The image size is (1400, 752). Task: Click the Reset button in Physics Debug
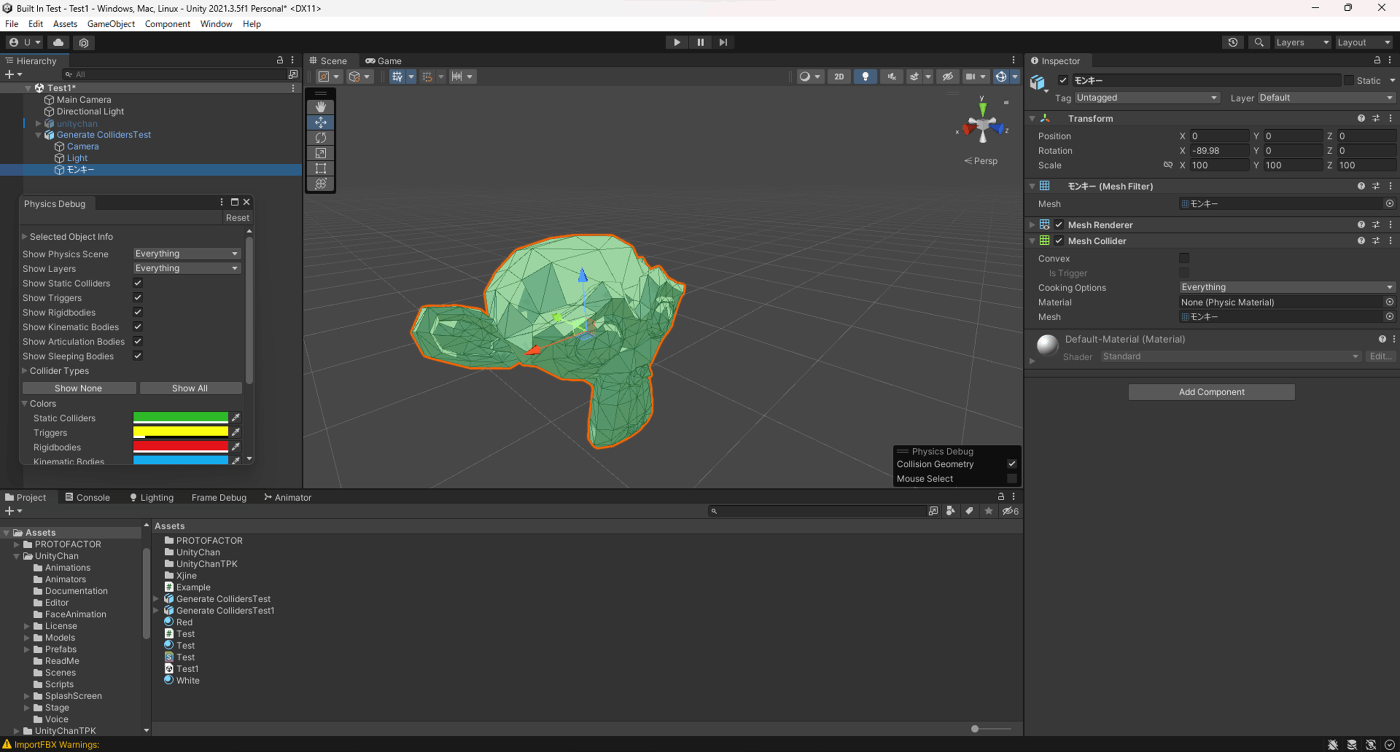(x=238, y=218)
